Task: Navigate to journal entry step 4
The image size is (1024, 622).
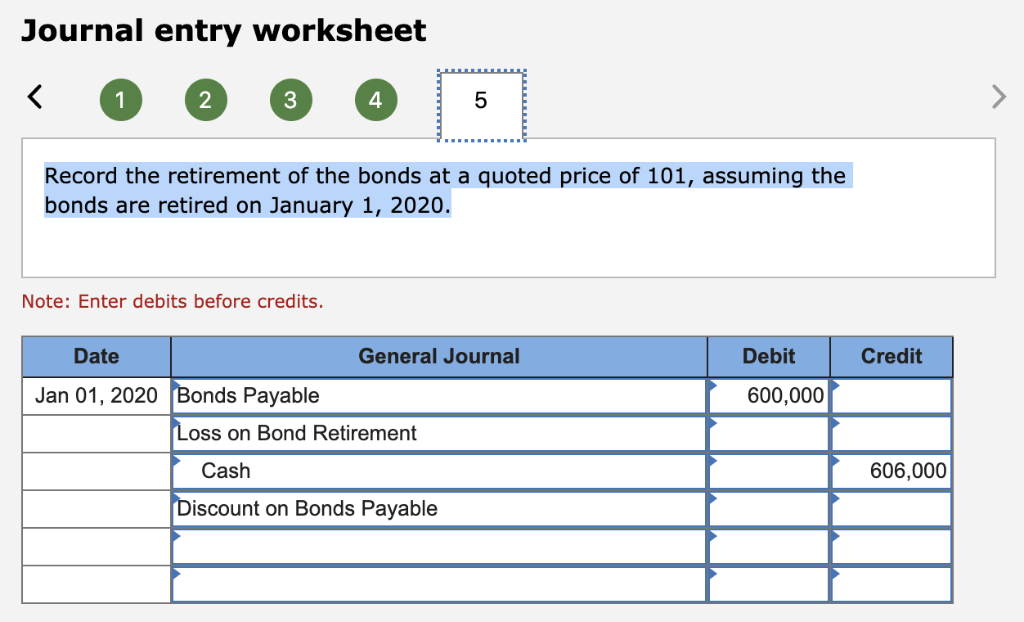Action: click(376, 99)
